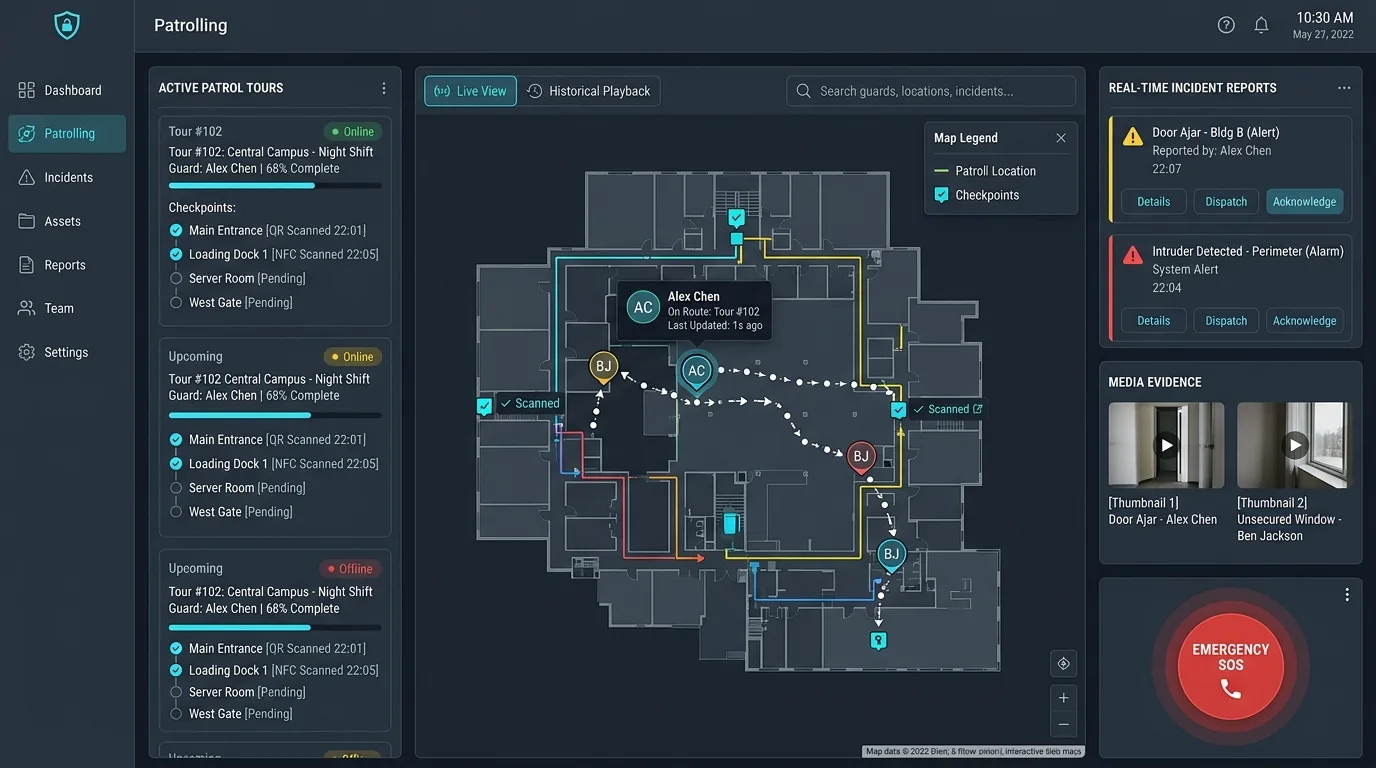Click the checkpoint checkbox left of the Scanned label without a link icon
Viewport: 1376px width, 768px height.
click(x=485, y=406)
